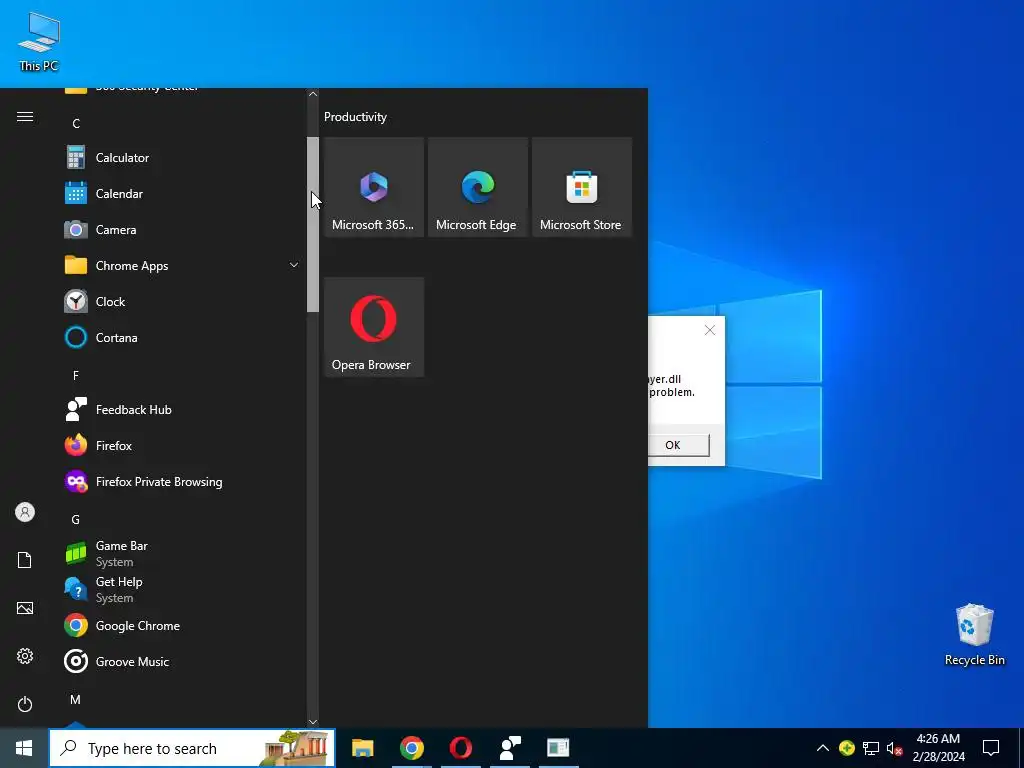The image size is (1024, 768).
Task: Click the green security tray icon
Action: click(x=846, y=748)
